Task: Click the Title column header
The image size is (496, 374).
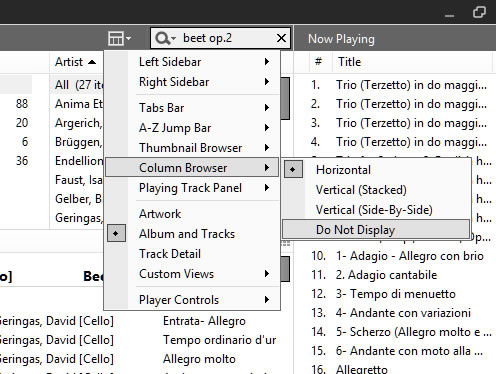Action: (349, 62)
